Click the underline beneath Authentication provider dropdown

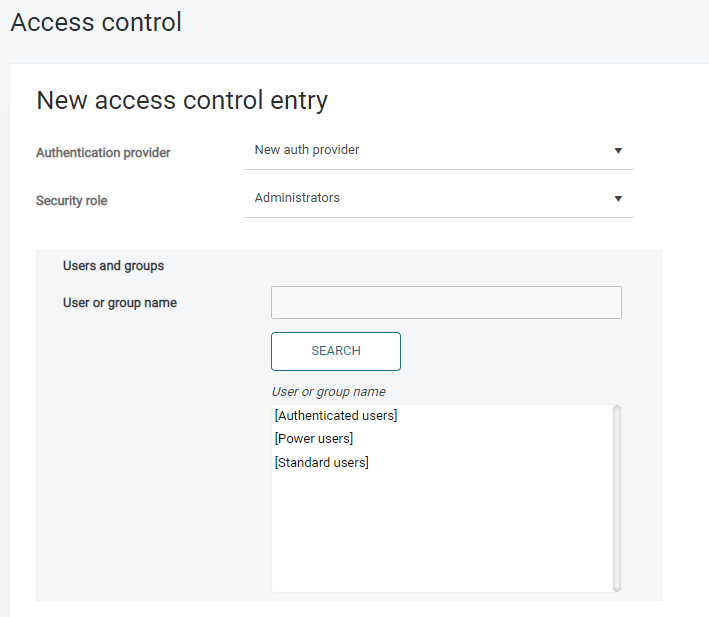(438, 169)
